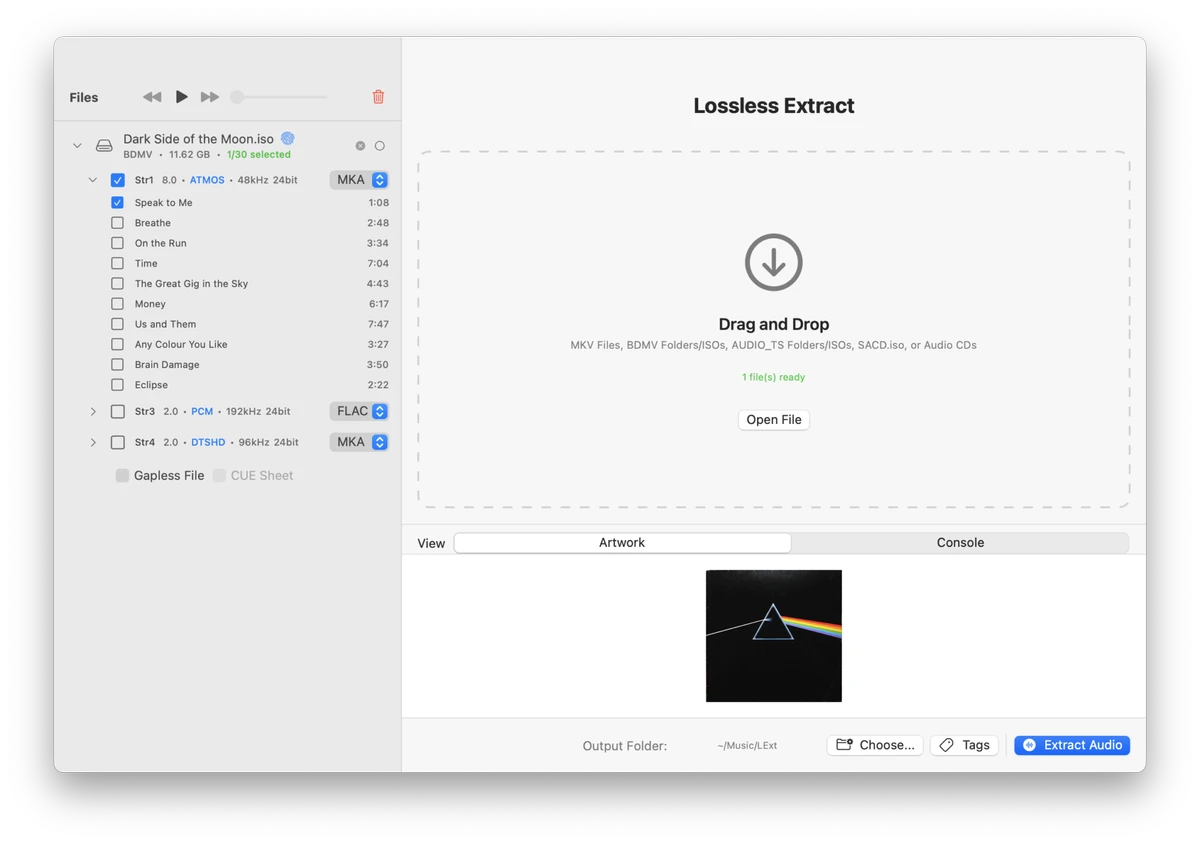The height and width of the screenshot is (844, 1200).
Task: Open the Tags editor button
Action: (x=965, y=745)
